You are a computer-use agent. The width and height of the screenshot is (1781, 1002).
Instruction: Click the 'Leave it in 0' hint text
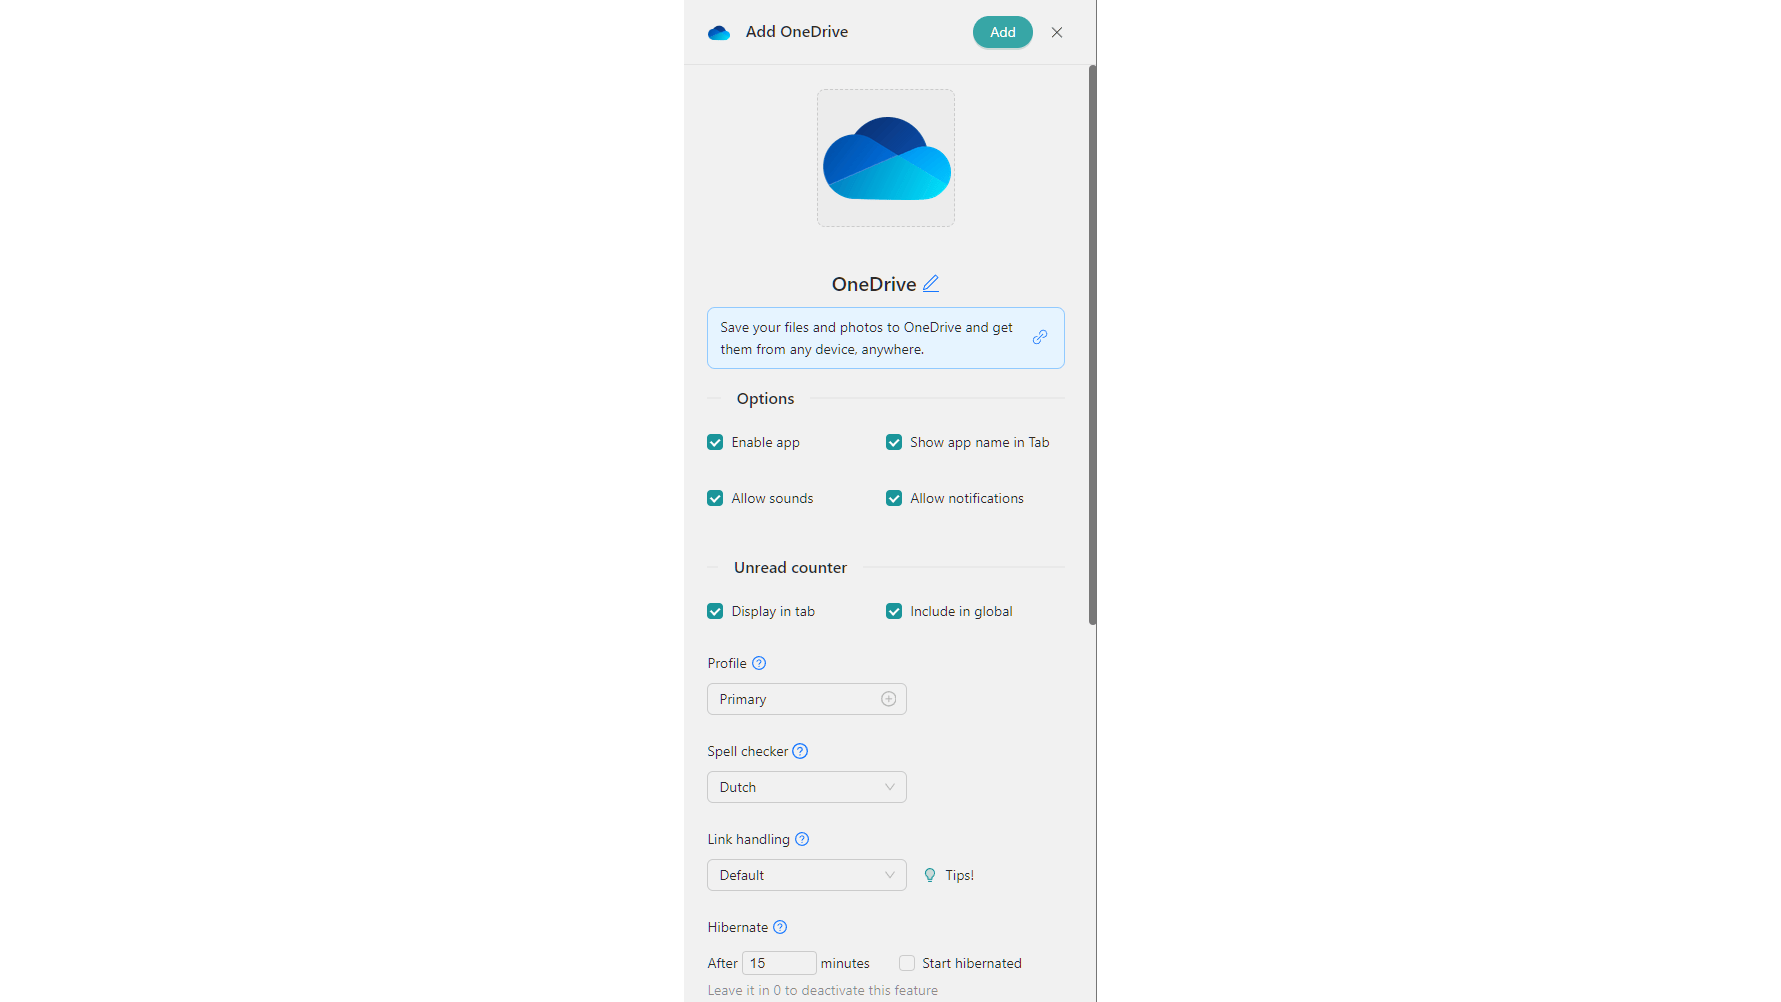tap(823, 990)
